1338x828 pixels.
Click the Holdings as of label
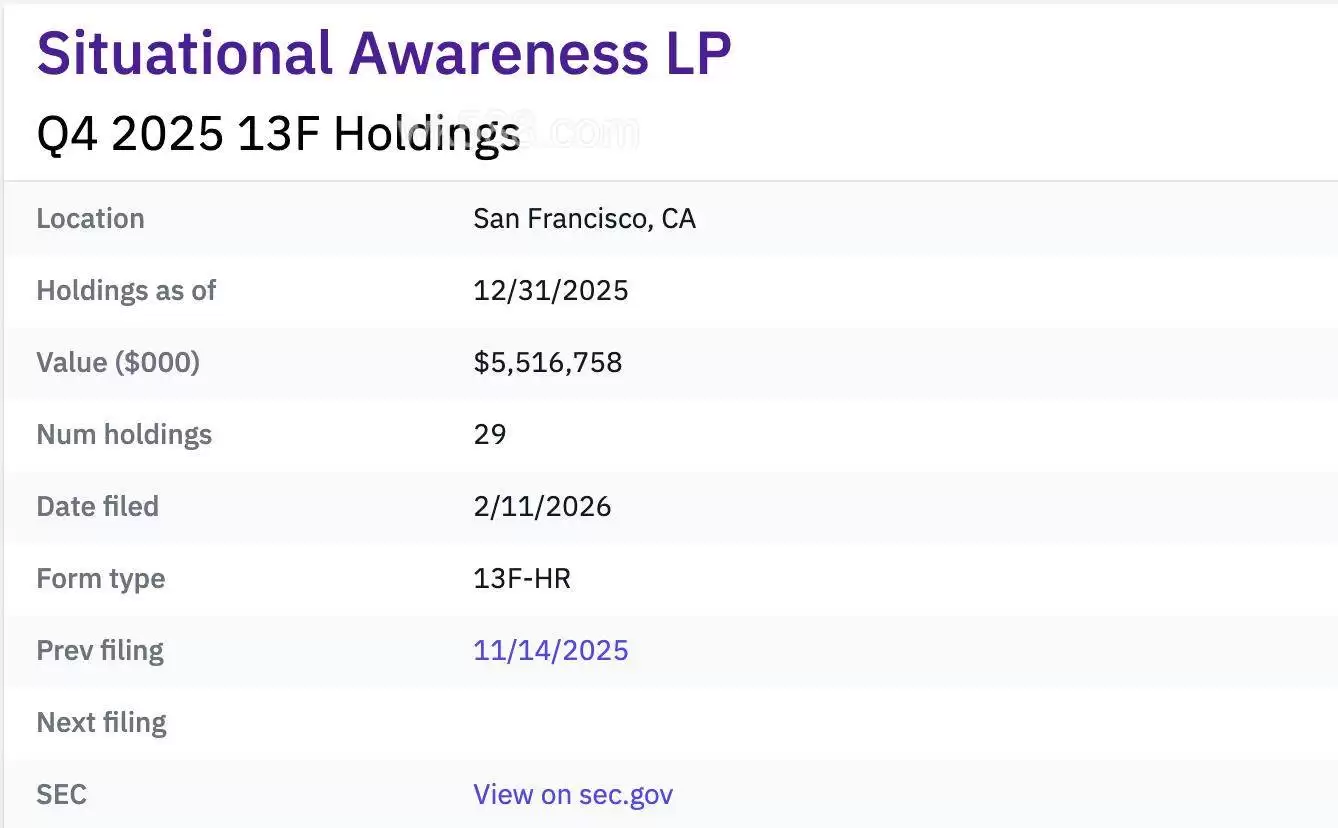126,291
